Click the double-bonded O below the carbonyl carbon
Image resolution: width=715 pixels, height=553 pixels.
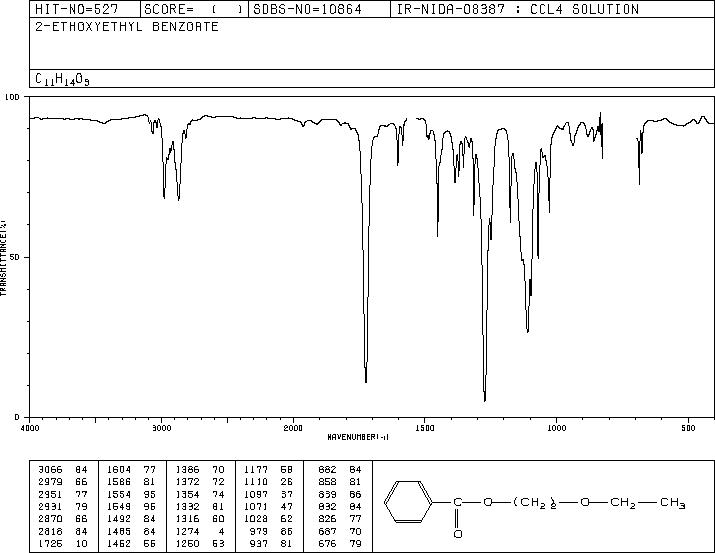458,534
